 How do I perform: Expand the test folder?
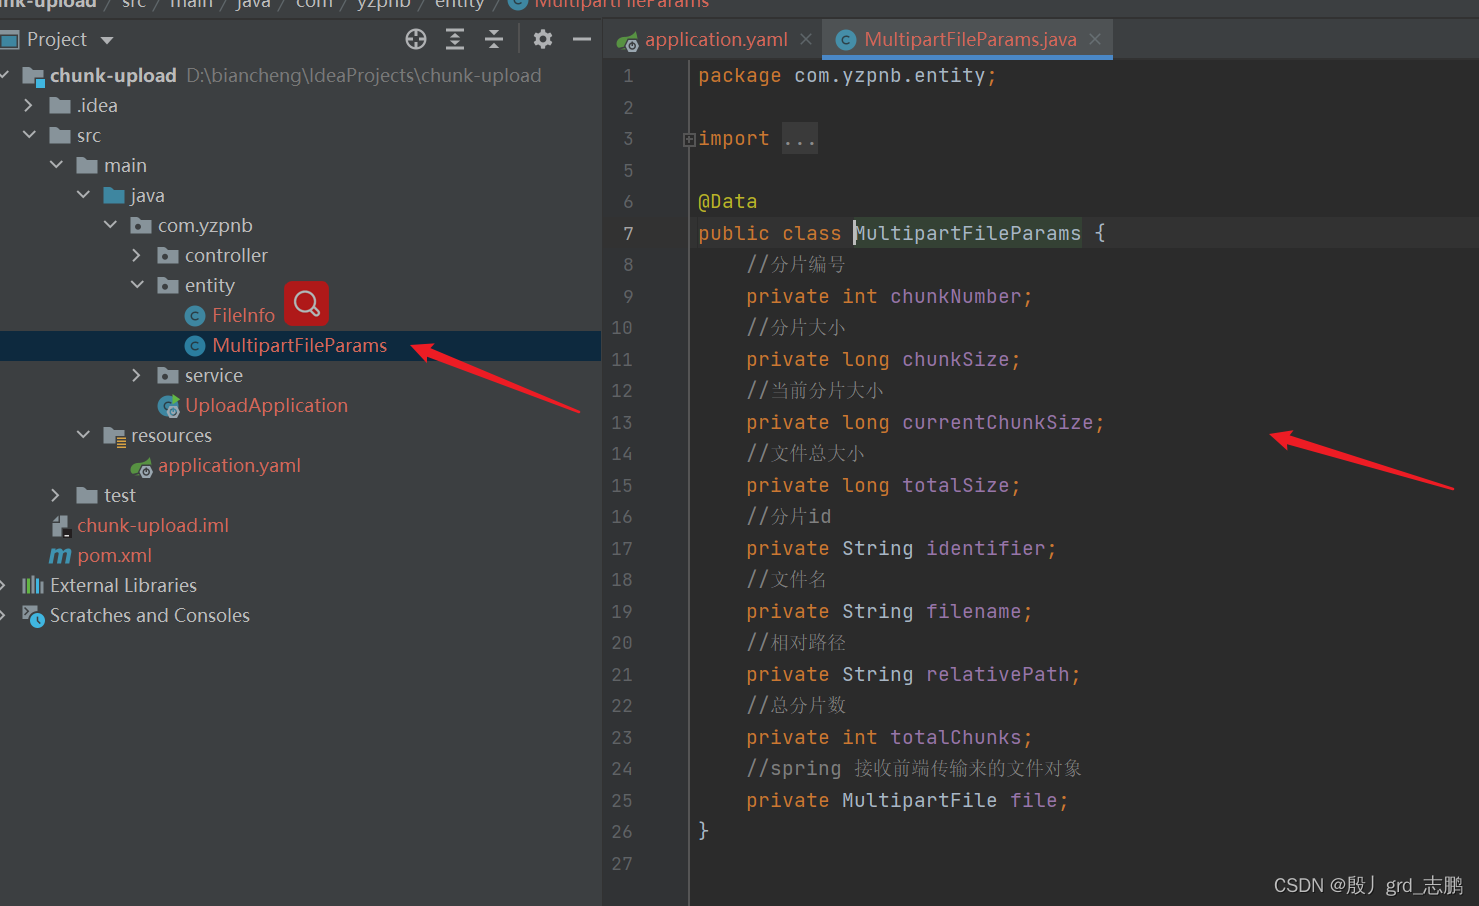click(x=55, y=495)
